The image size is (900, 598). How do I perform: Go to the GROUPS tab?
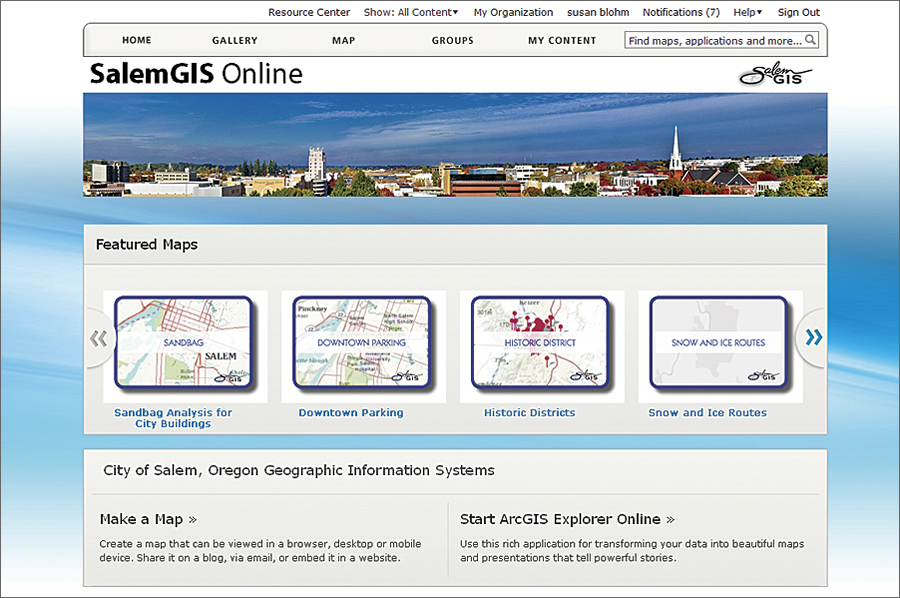point(453,40)
